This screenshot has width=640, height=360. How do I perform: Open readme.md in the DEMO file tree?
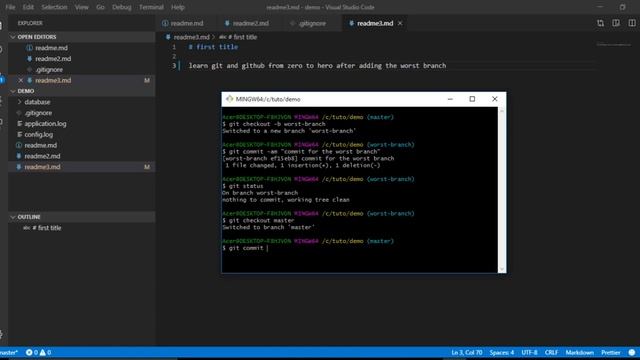pyautogui.click(x=82, y=145)
